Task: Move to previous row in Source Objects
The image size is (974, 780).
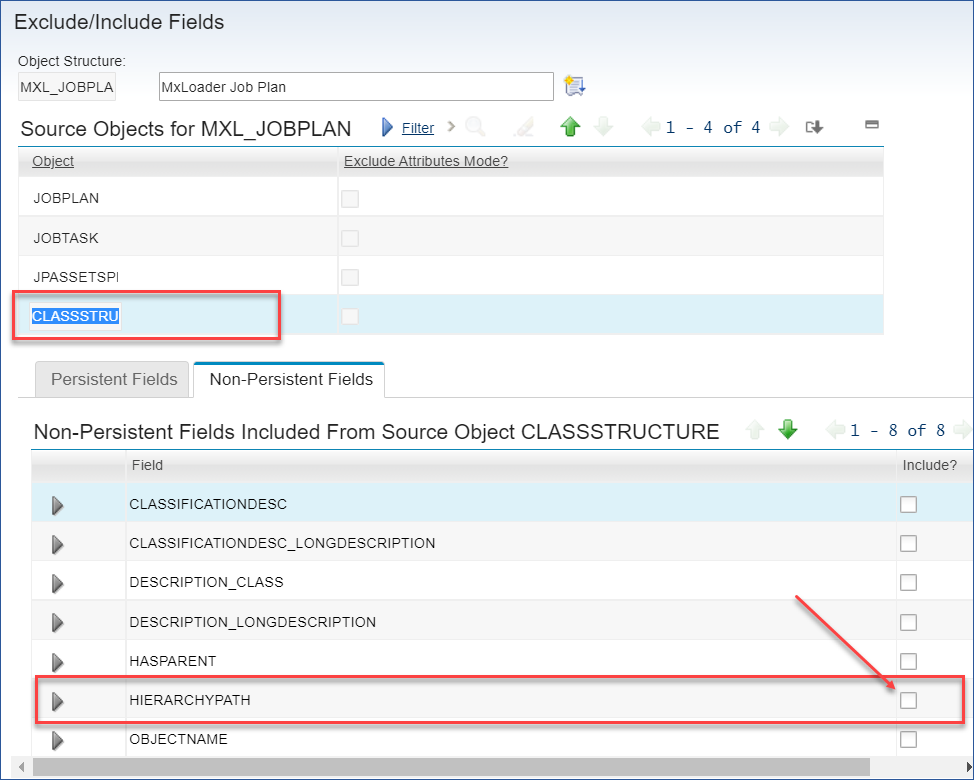Action: 570,127
